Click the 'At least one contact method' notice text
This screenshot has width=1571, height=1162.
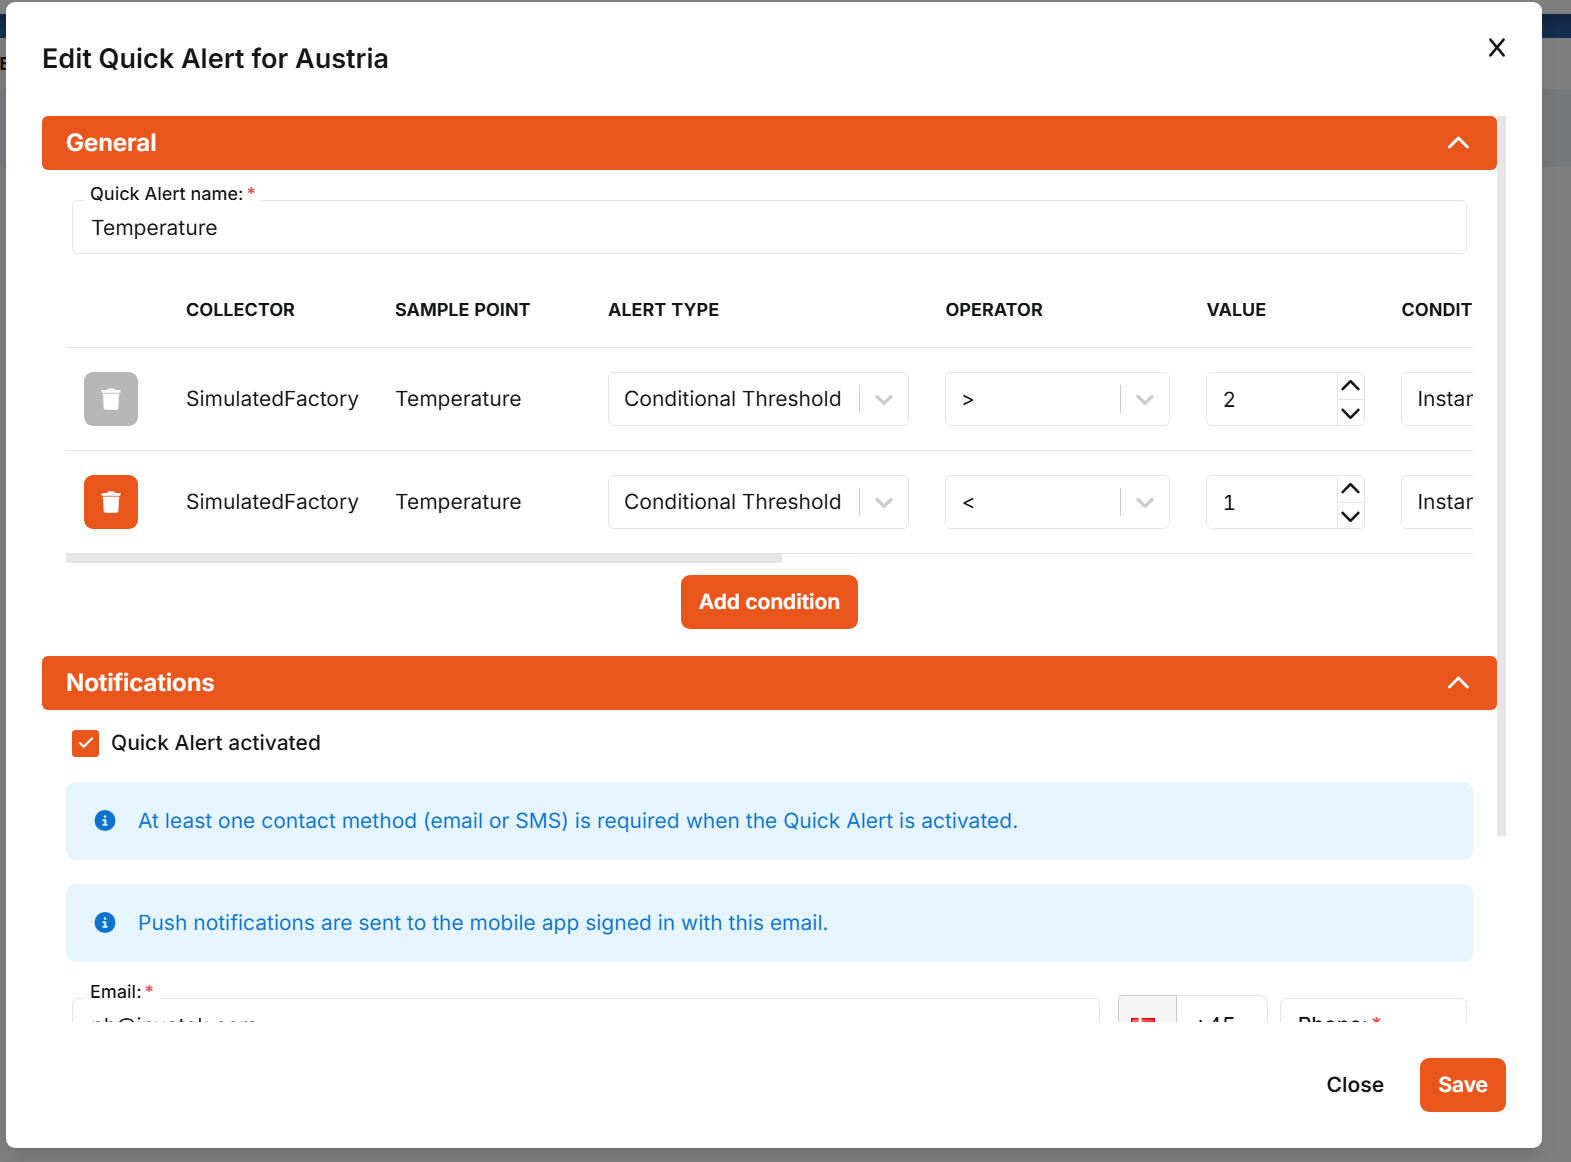pos(578,821)
